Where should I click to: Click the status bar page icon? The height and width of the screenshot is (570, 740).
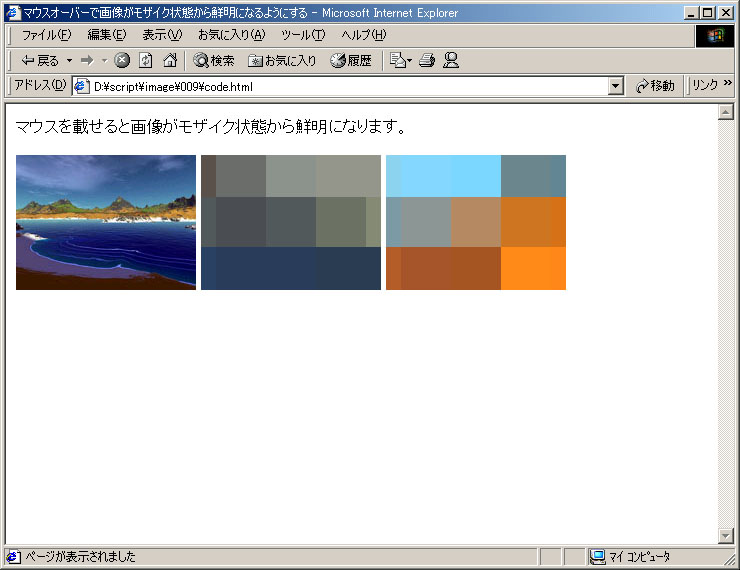tap(13, 557)
